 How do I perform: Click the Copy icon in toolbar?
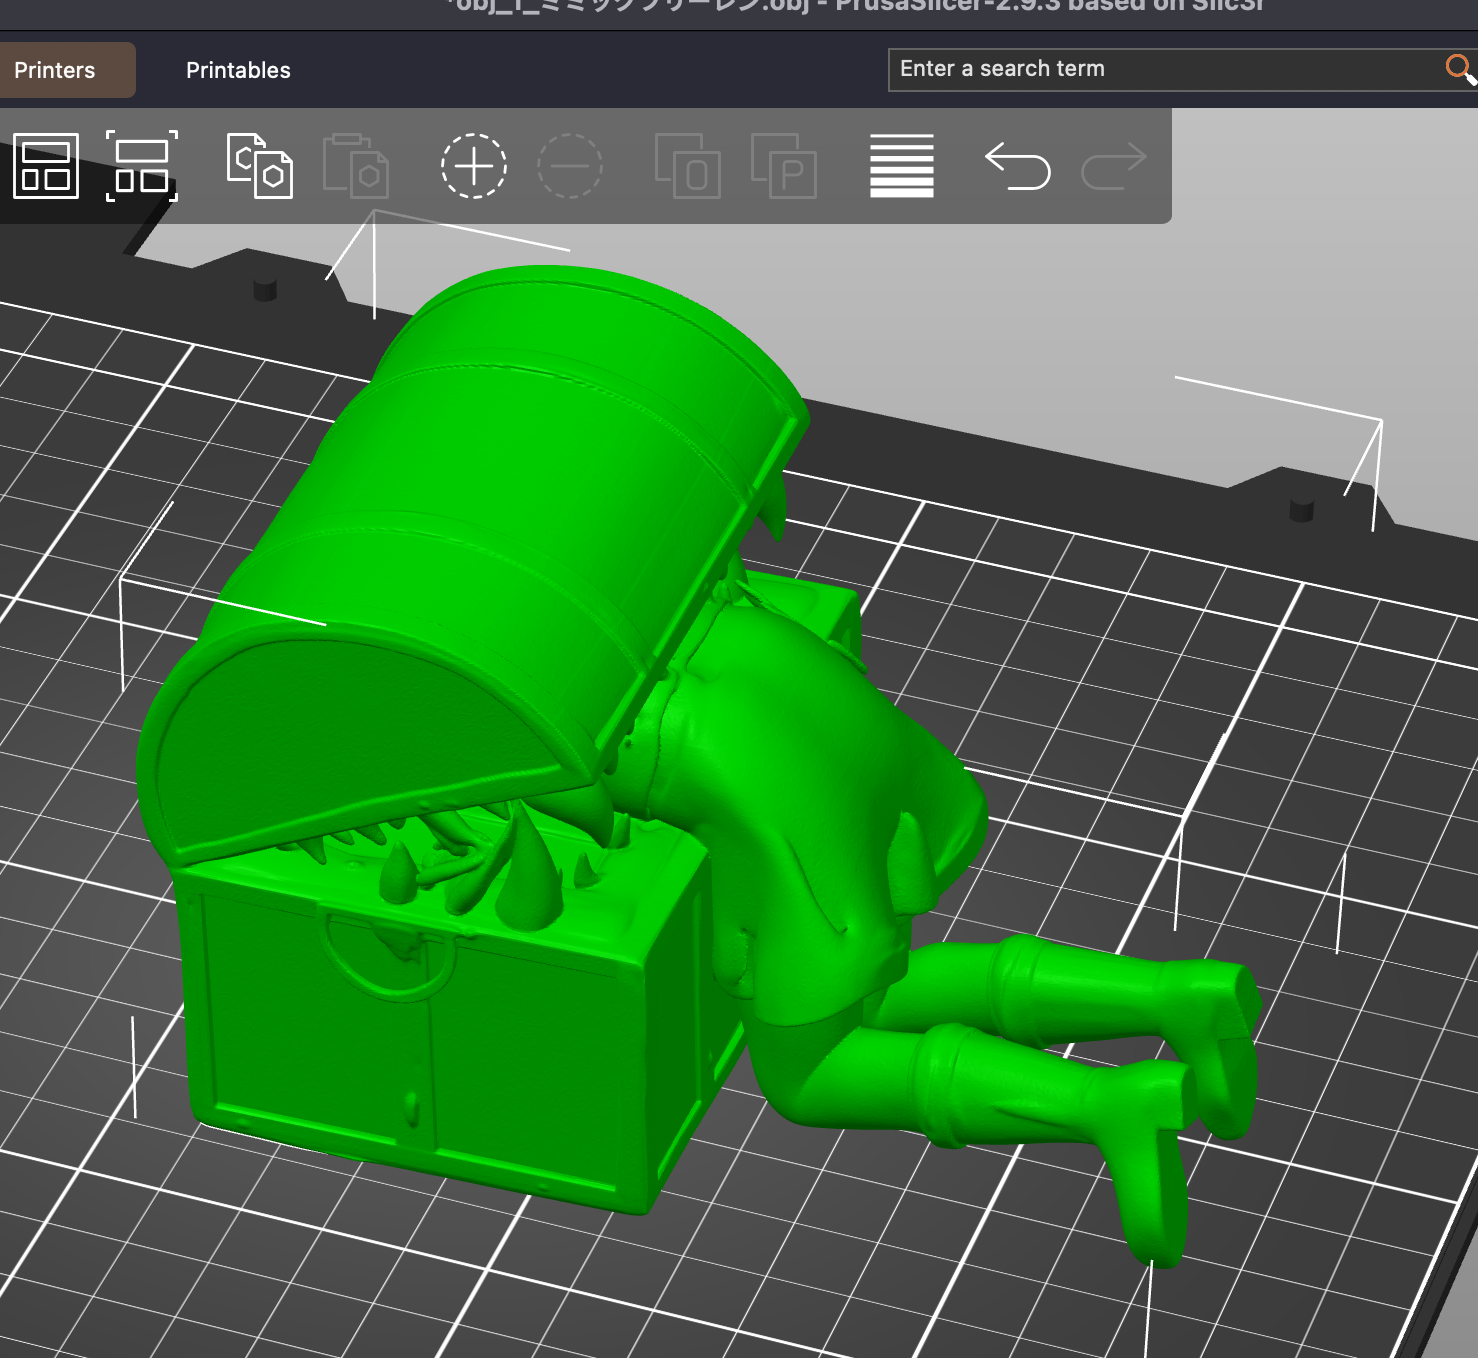pos(259,166)
